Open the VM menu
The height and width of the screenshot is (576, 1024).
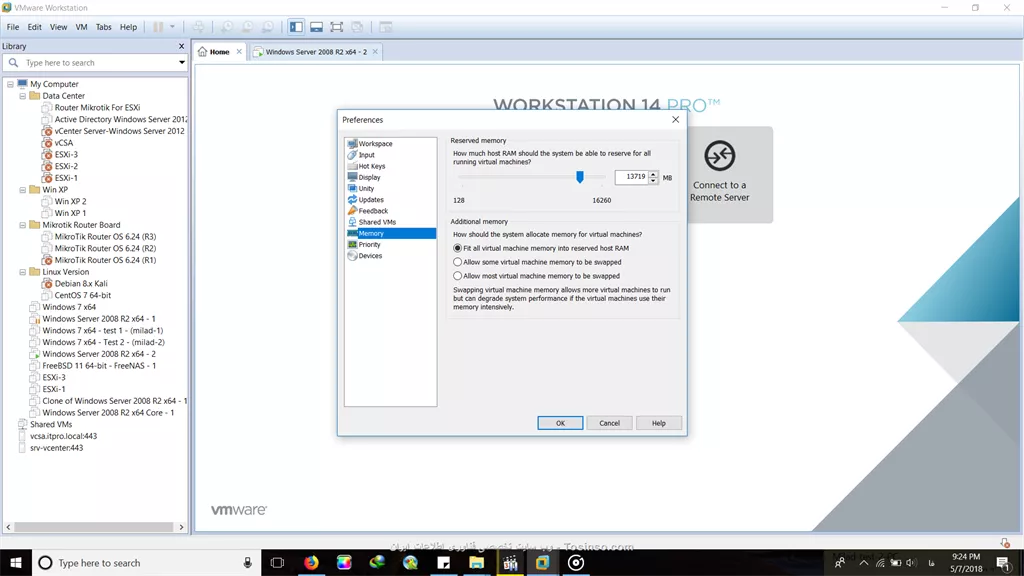click(x=81, y=27)
